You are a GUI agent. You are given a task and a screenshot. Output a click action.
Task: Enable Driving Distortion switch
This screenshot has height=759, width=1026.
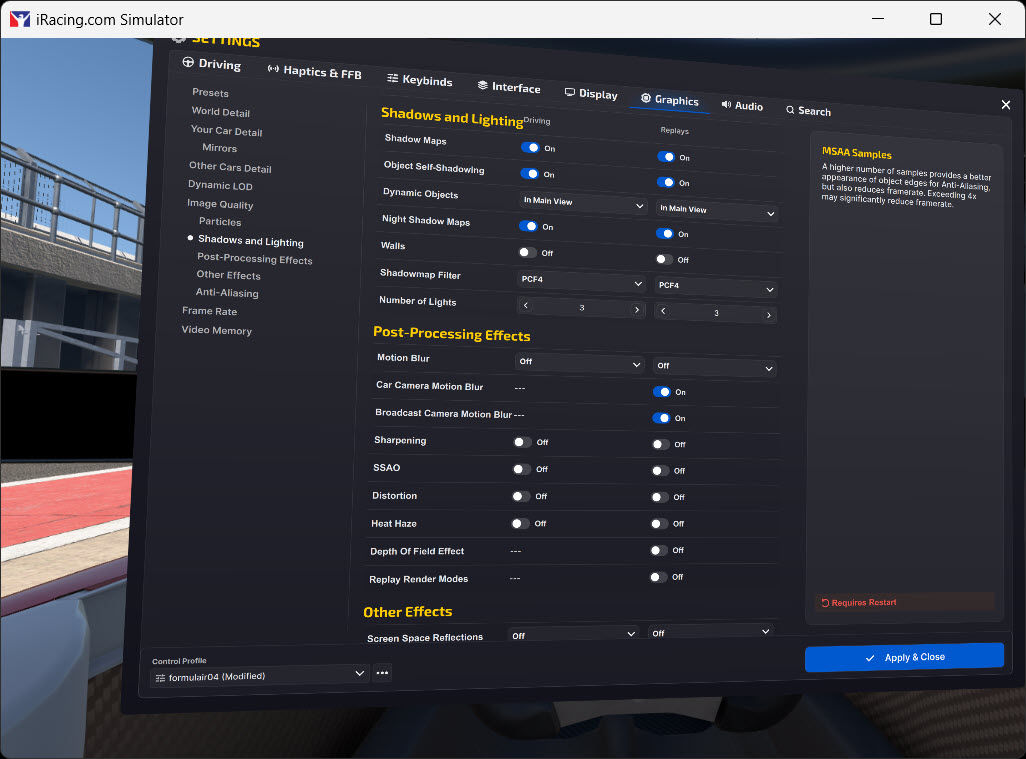pos(521,496)
